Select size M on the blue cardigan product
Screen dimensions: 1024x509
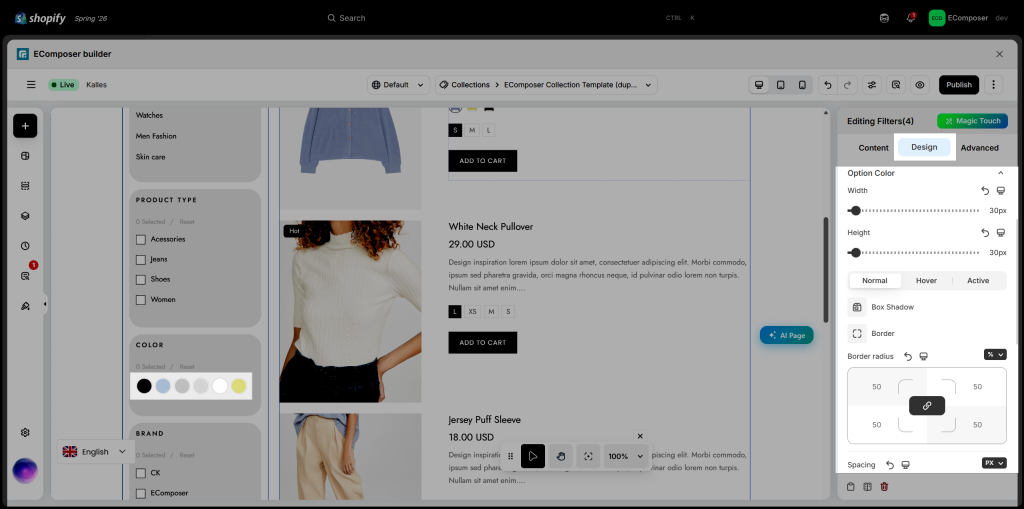472,131
